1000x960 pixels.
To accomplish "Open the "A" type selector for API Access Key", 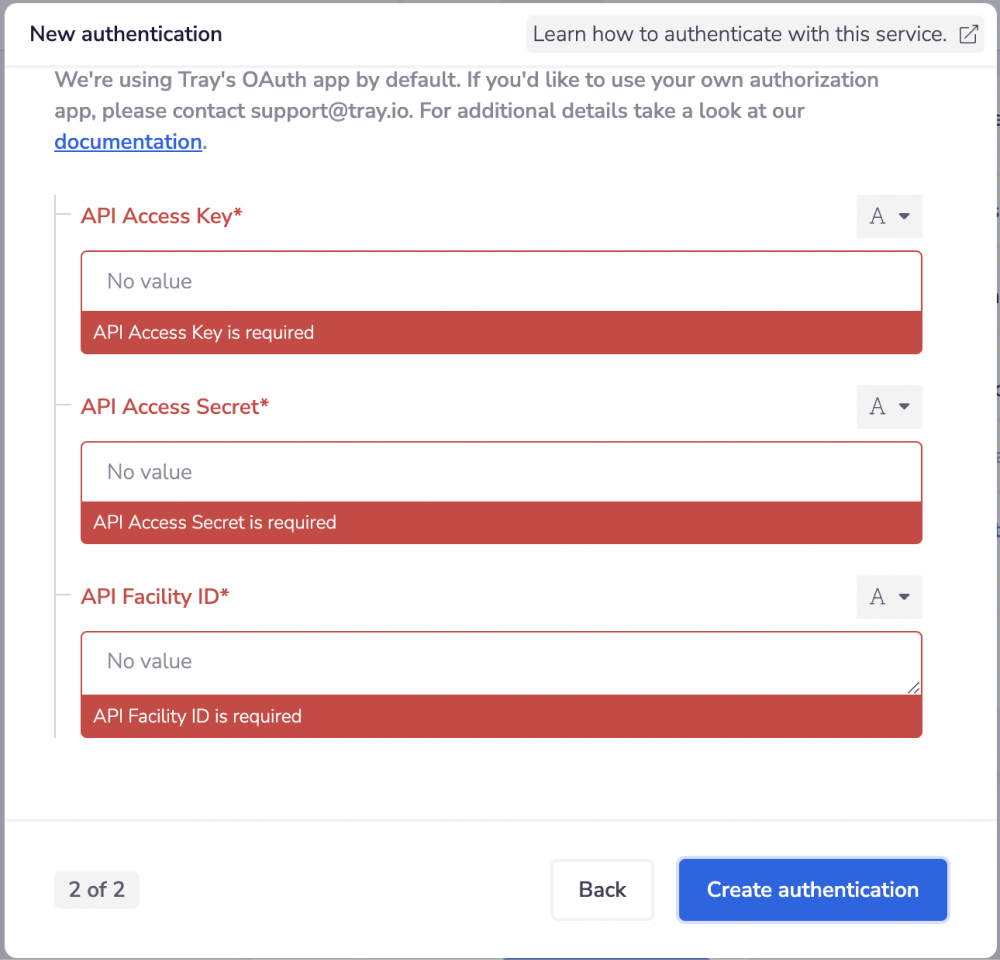I will pyautogui.click(x=888, y=216).
